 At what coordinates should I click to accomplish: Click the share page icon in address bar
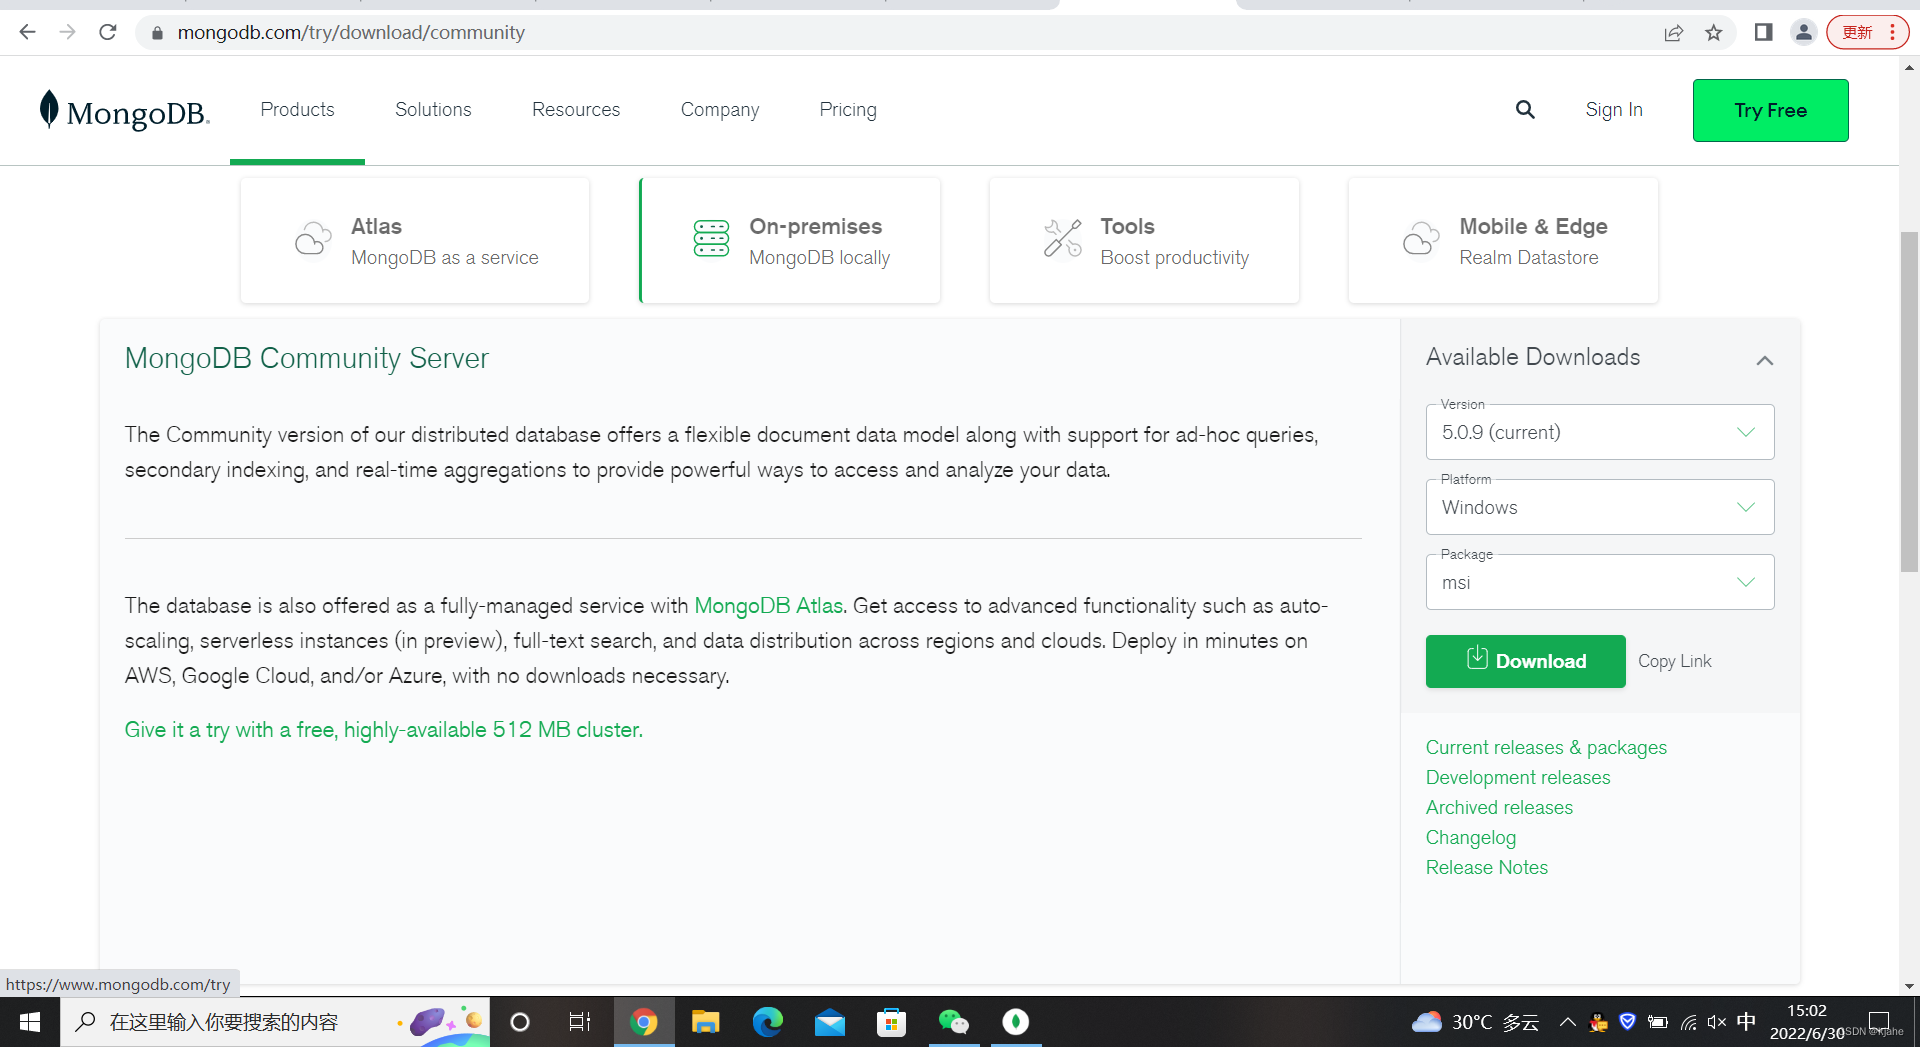pos(1673,32)
